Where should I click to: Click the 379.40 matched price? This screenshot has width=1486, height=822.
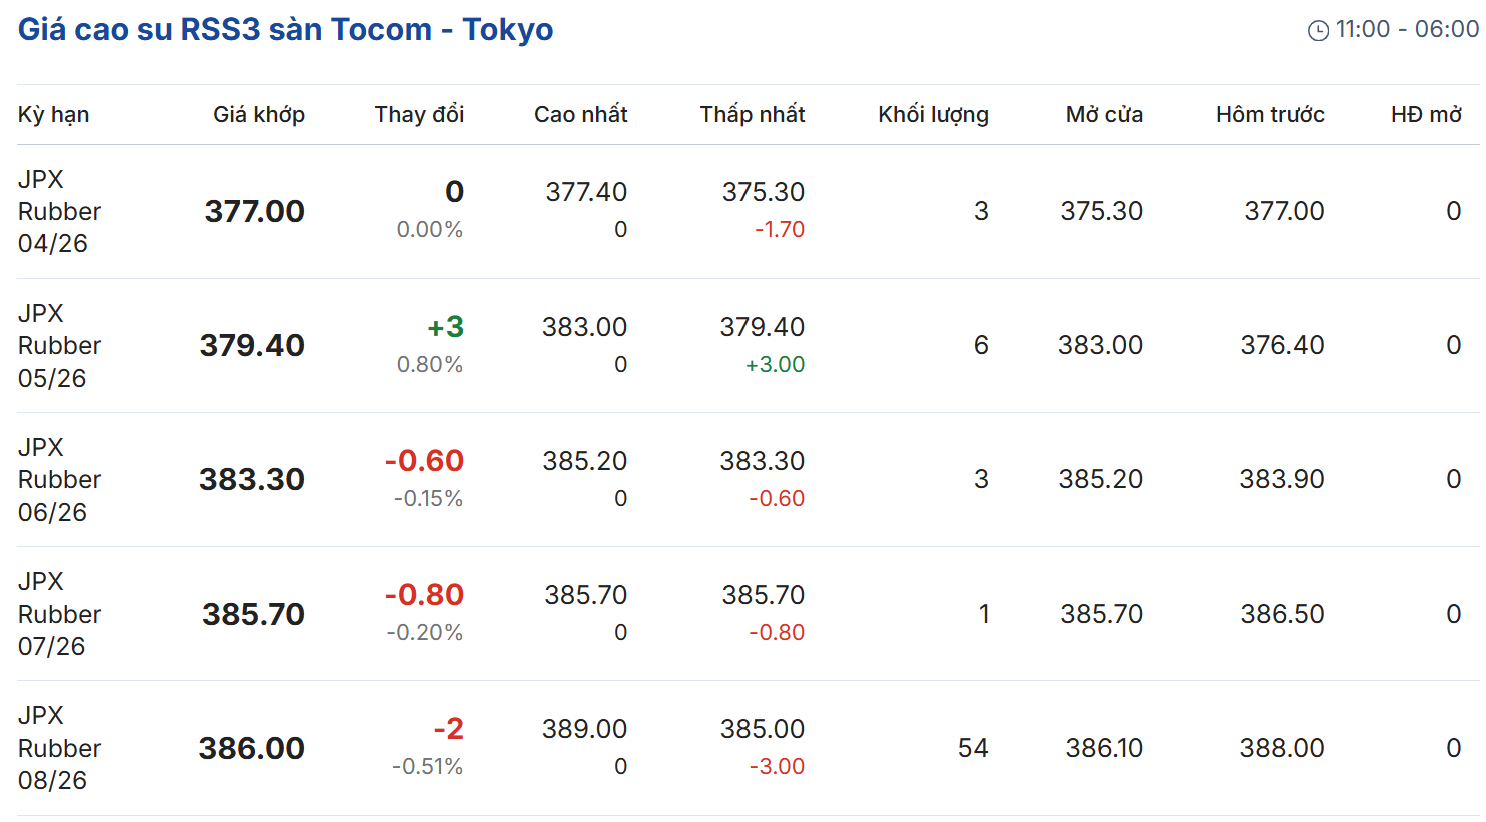(x=252, y=345)
